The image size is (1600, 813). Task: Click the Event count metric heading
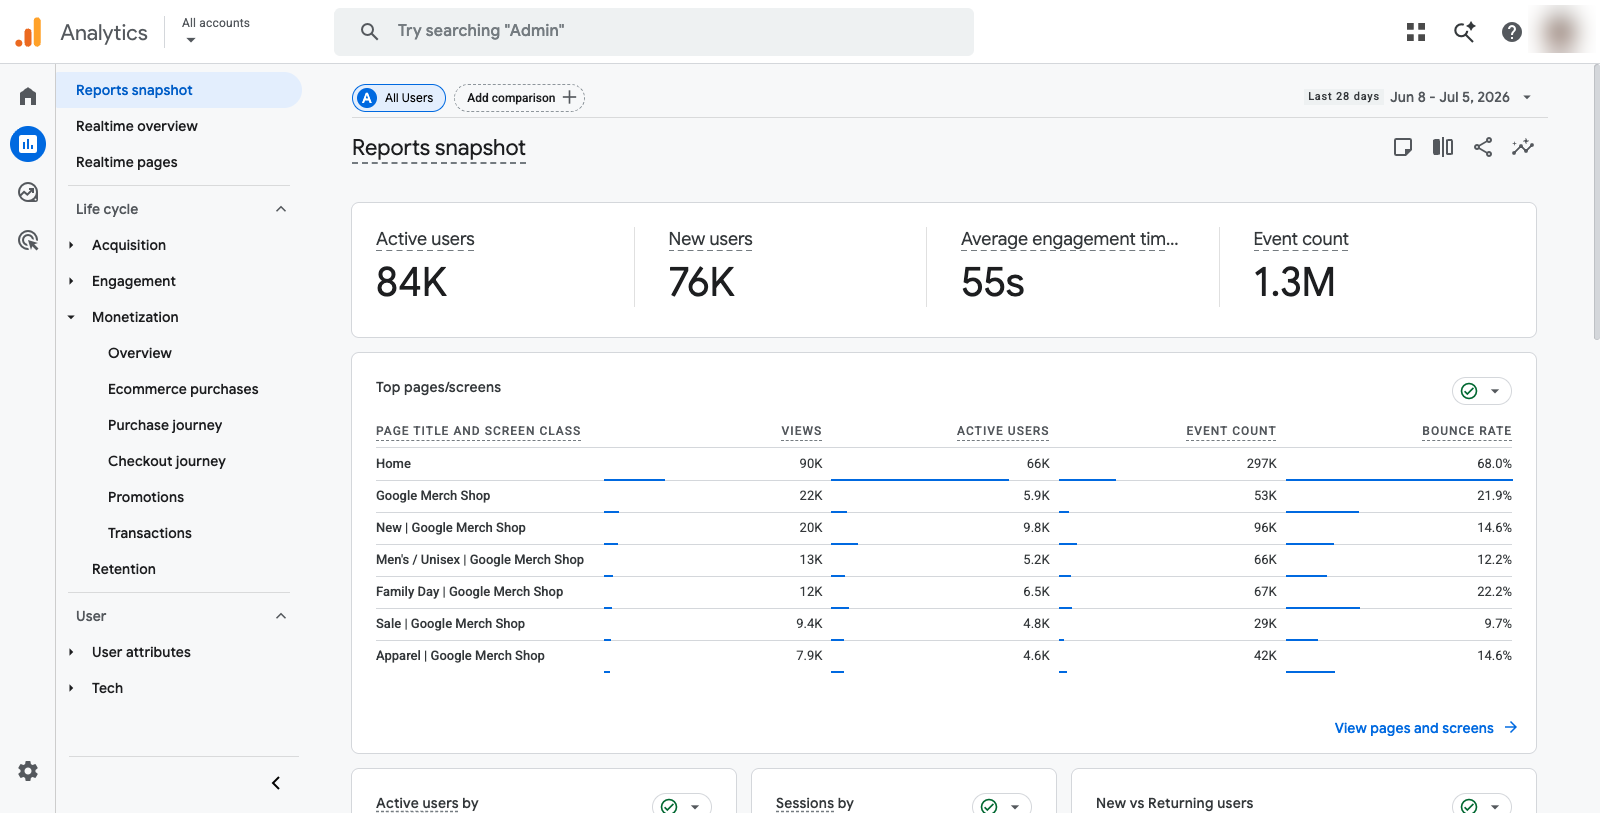(1301, 239)
